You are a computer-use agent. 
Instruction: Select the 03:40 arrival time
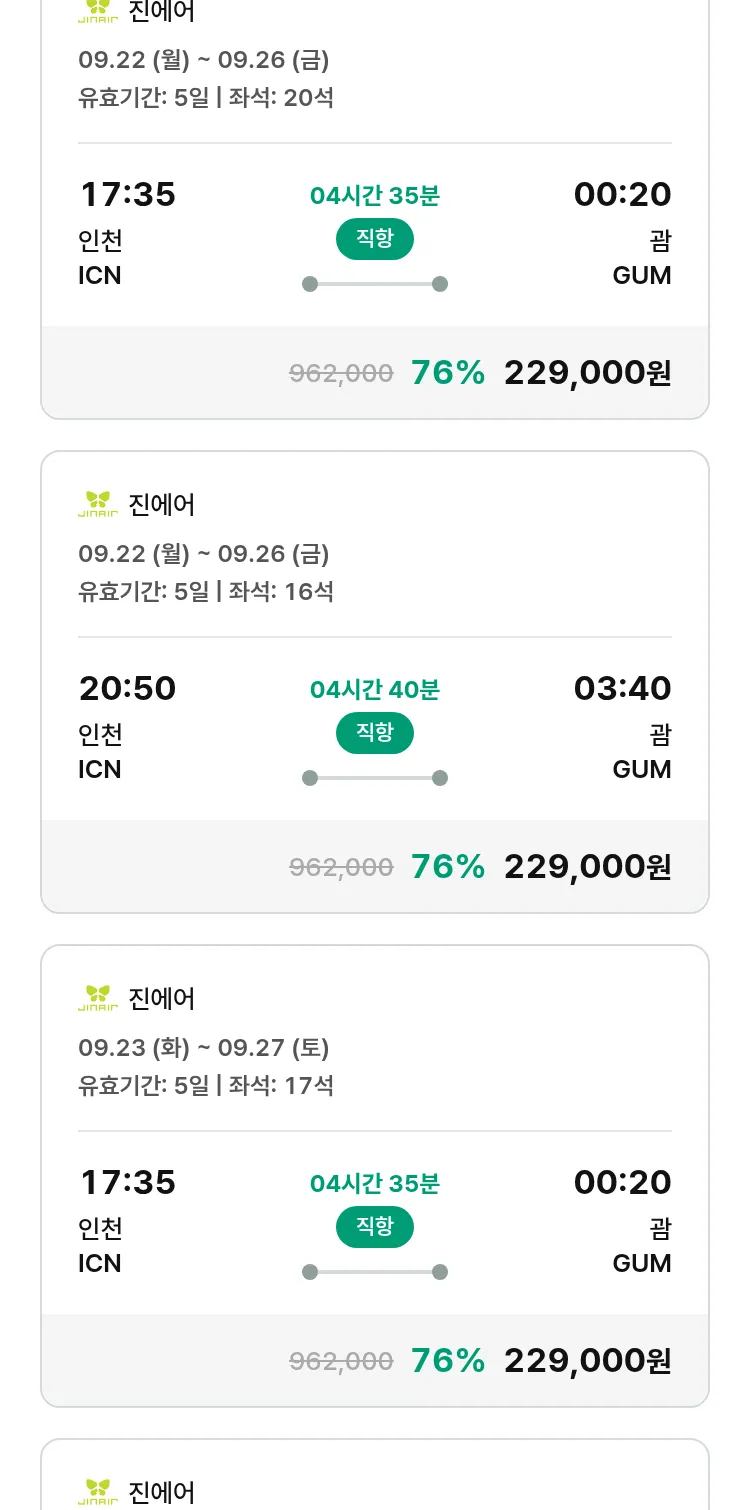(x=622, y=689)
